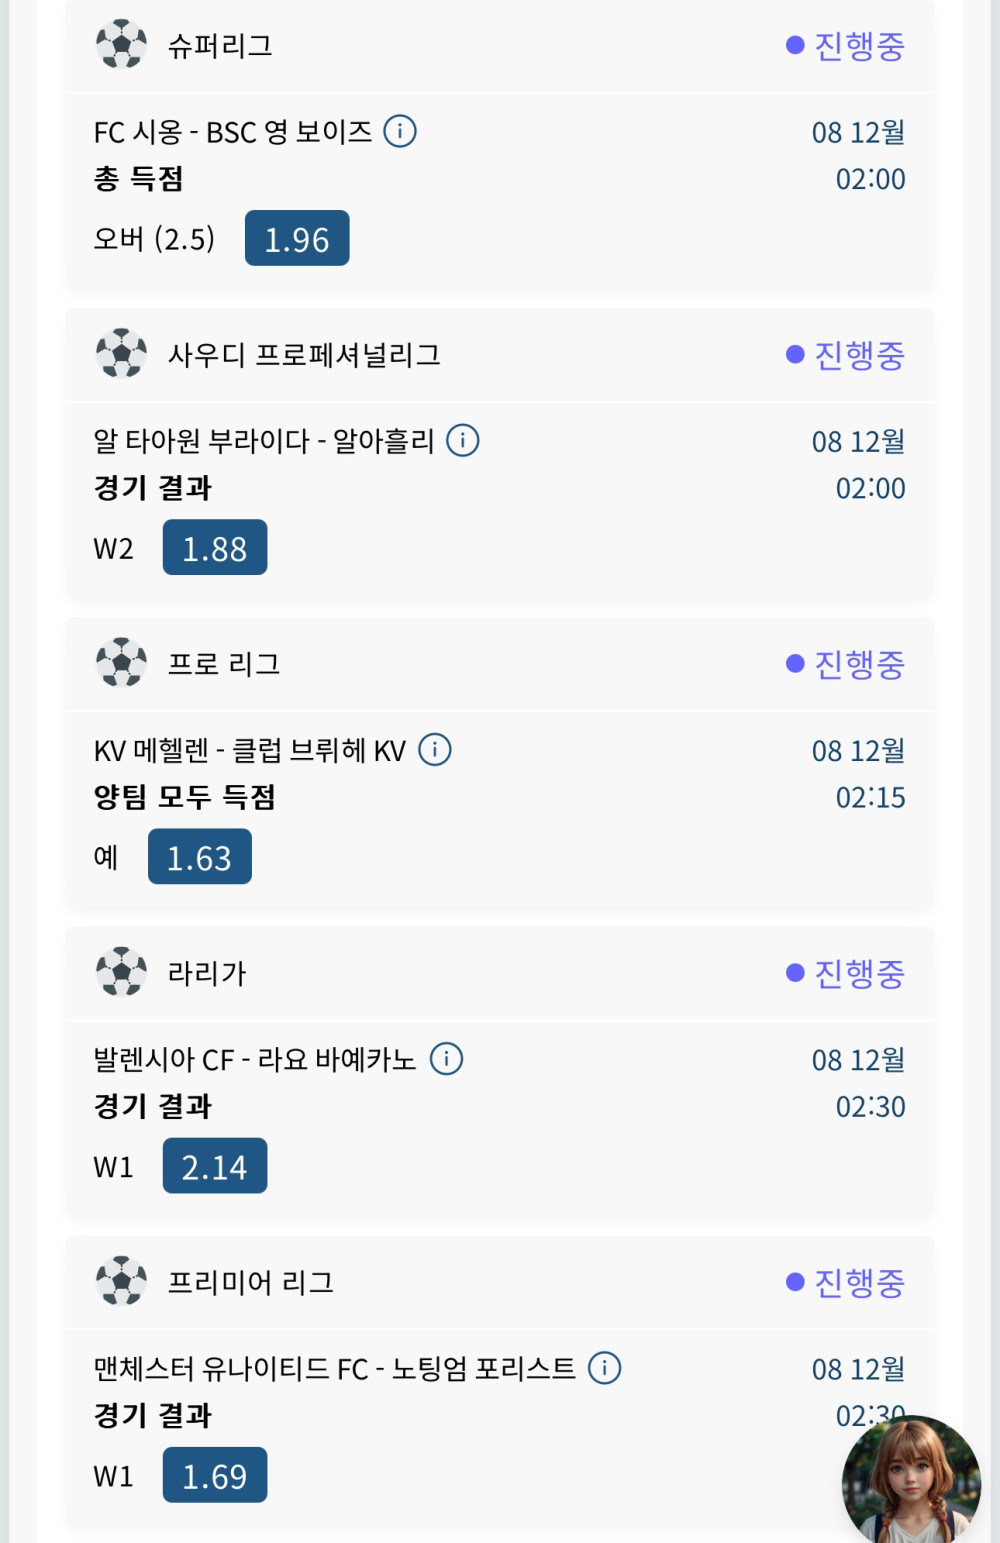The image size is (1000, 1543).
Task: Click soccer ball icon beside 라리가
Action: (x=121, y=972)
